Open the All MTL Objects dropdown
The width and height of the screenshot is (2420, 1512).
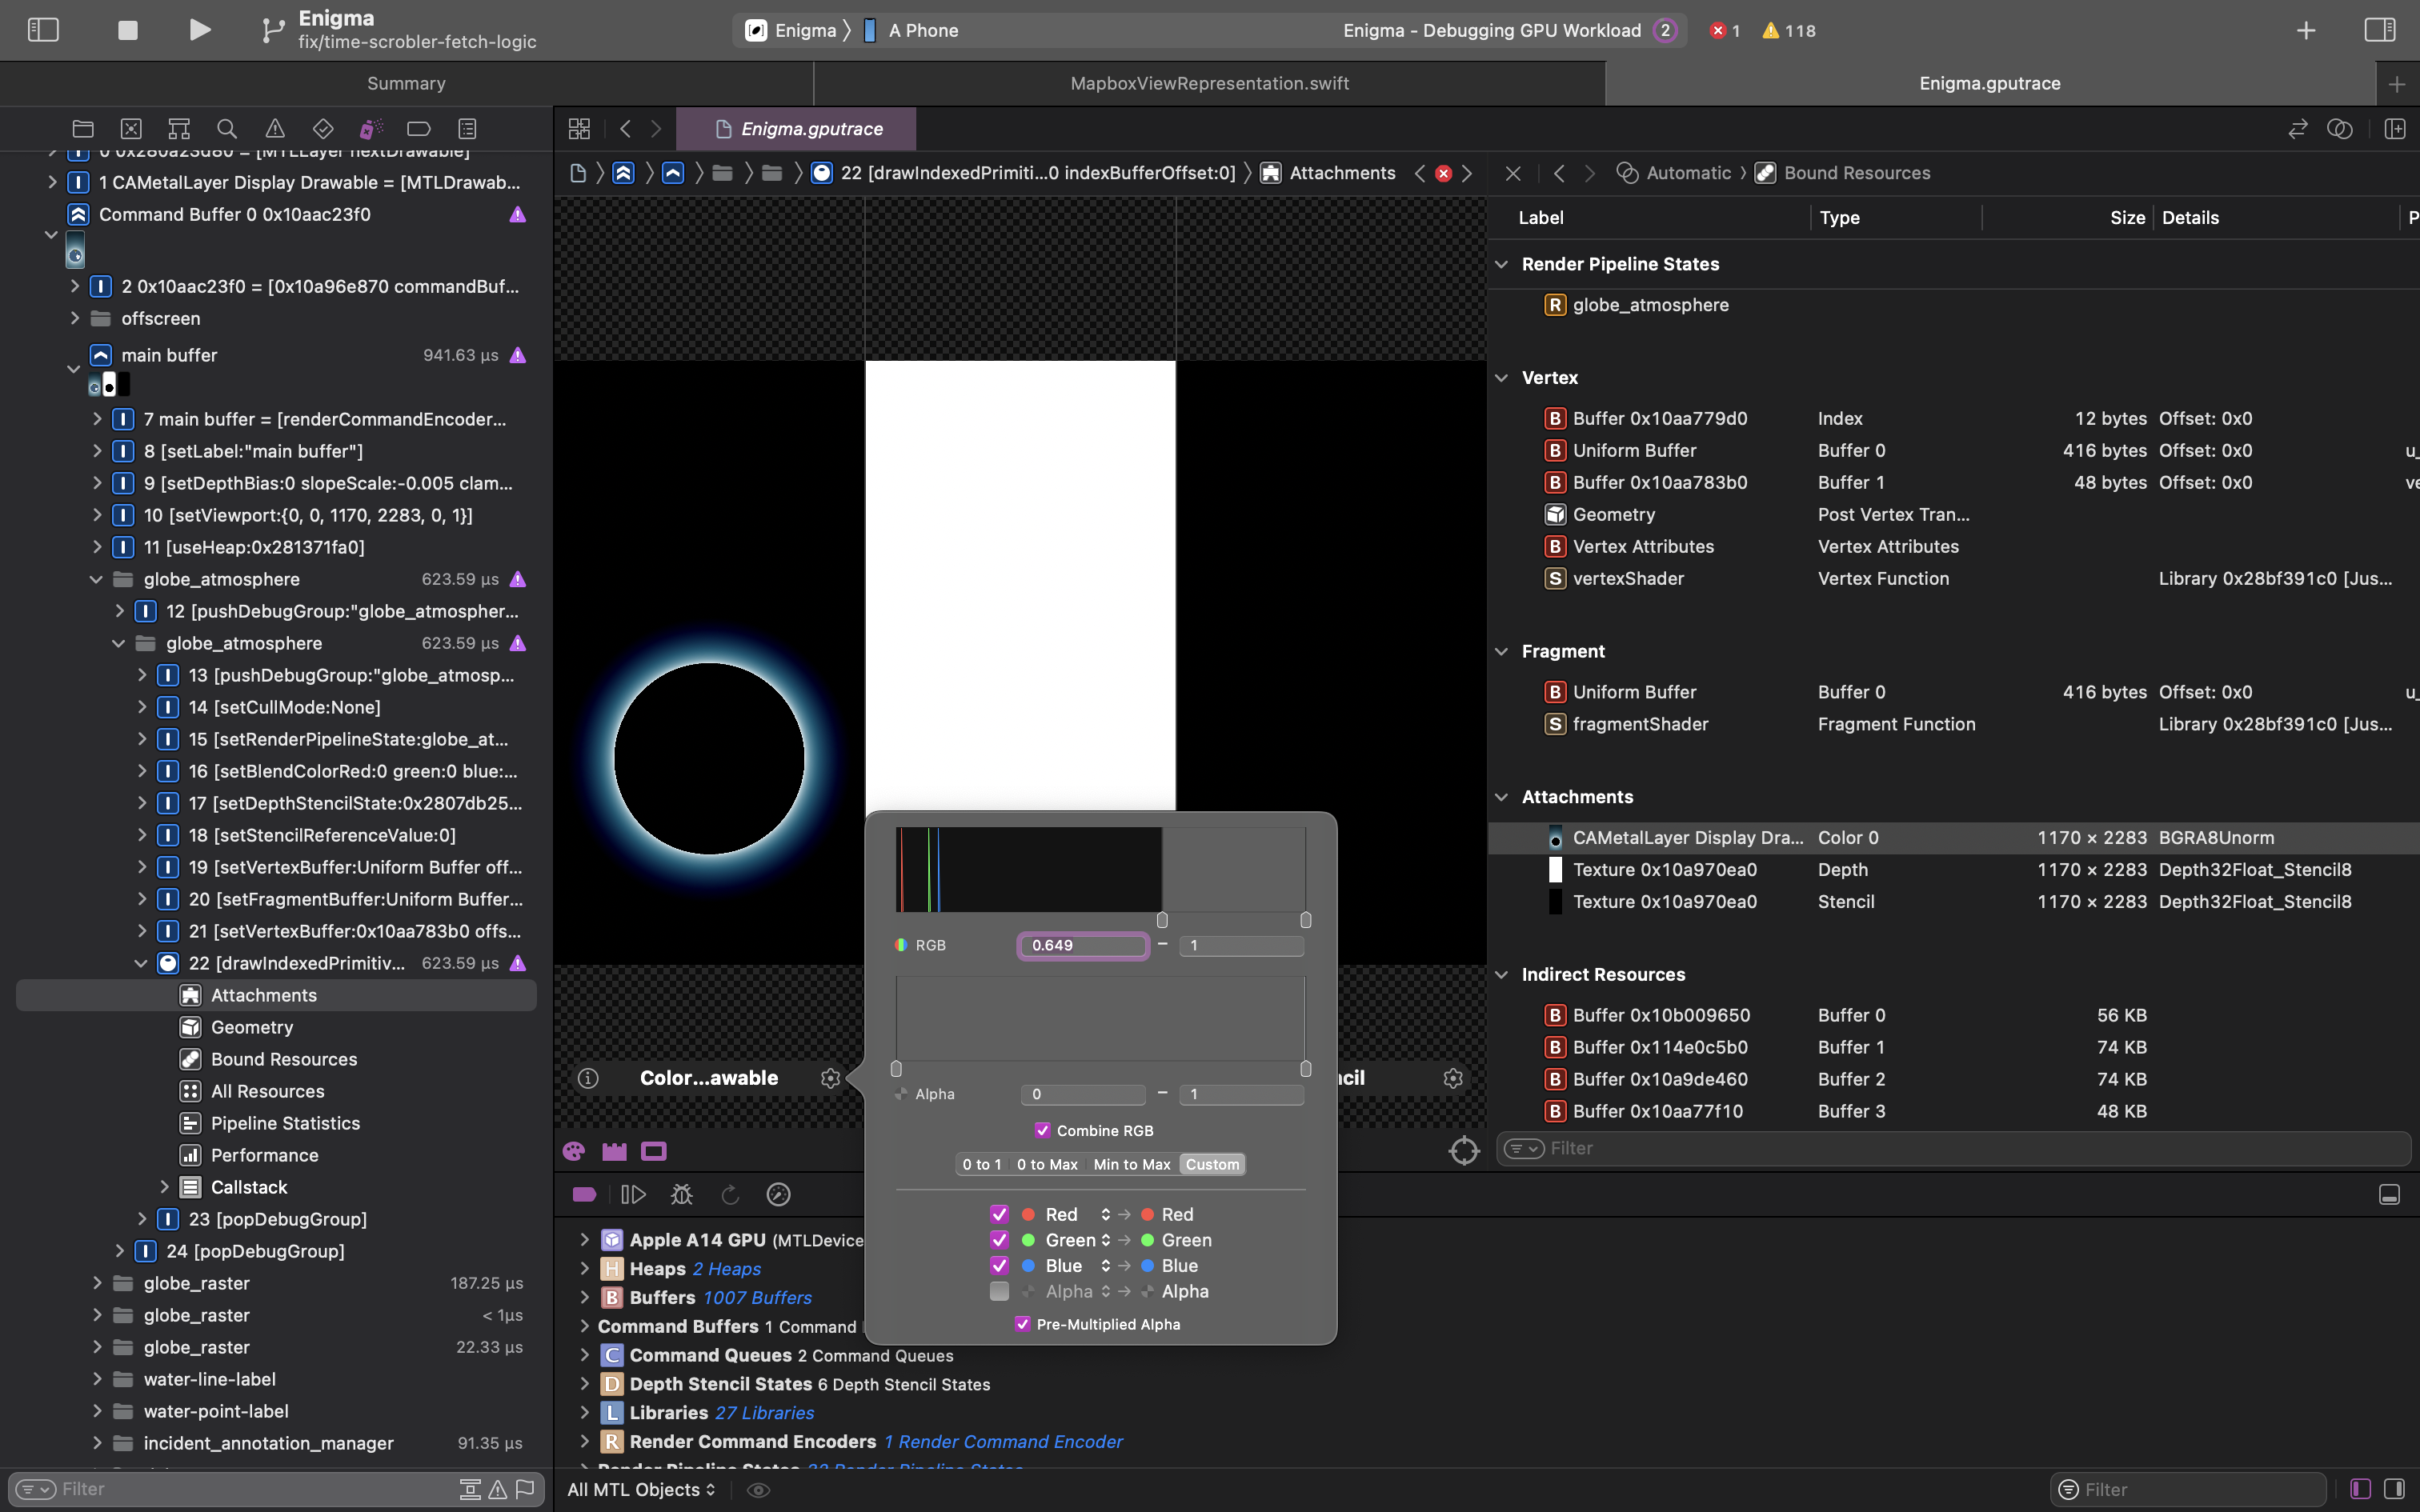641,1489
